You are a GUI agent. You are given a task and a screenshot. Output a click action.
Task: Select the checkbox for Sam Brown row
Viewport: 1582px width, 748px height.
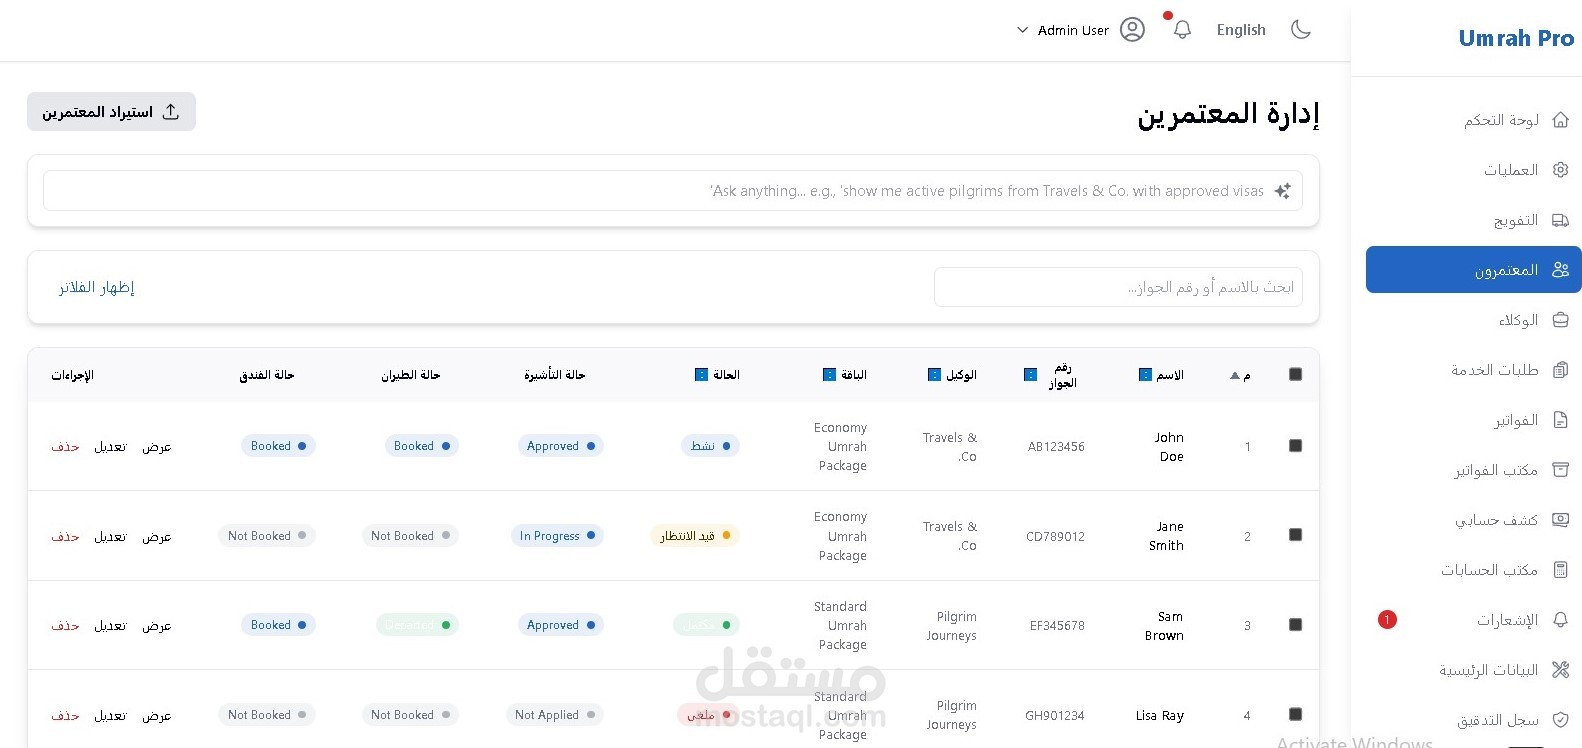1295,625
